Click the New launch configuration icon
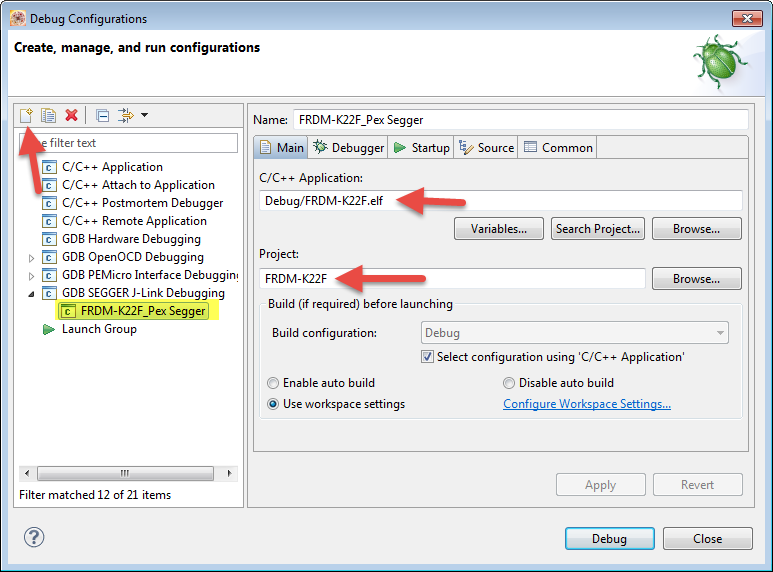The width and height of the screenshot is (773, 572). (x=27, y=115)
